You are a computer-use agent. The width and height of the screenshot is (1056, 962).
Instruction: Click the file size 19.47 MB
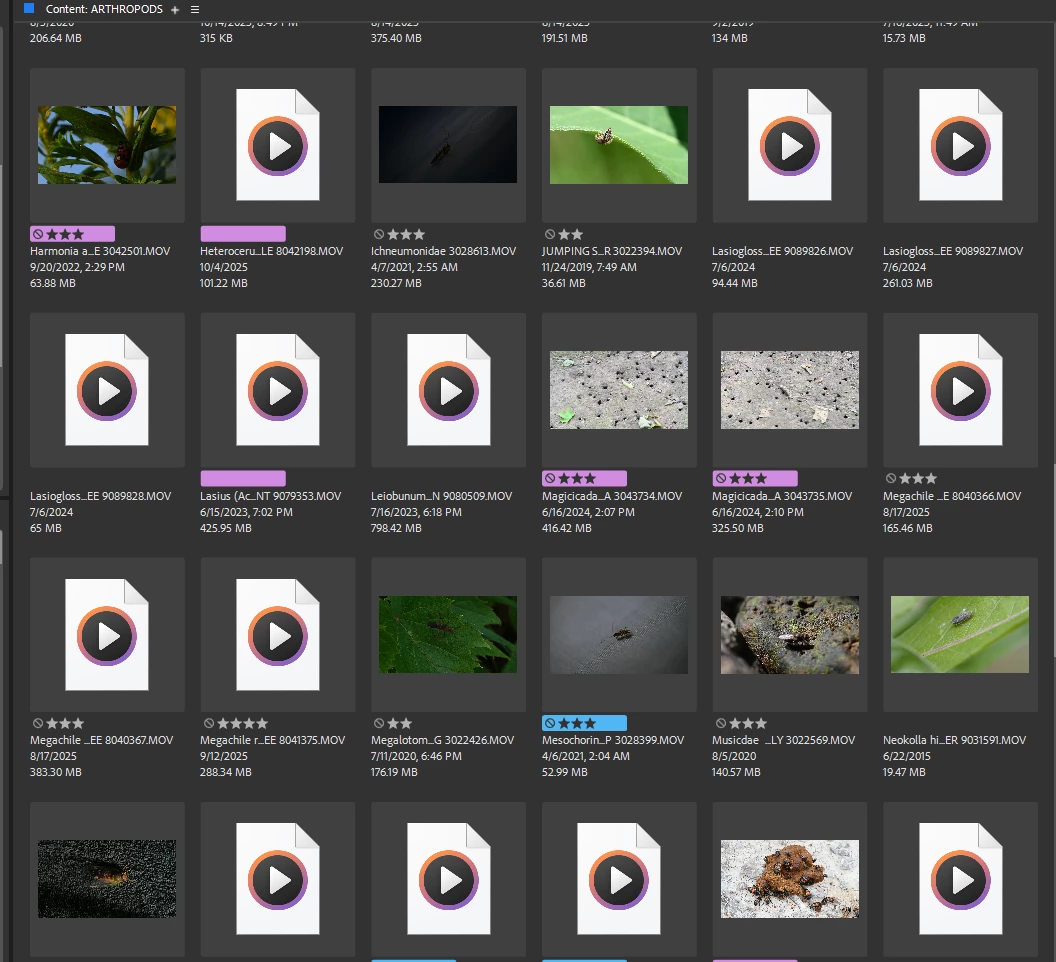point(904,773)
